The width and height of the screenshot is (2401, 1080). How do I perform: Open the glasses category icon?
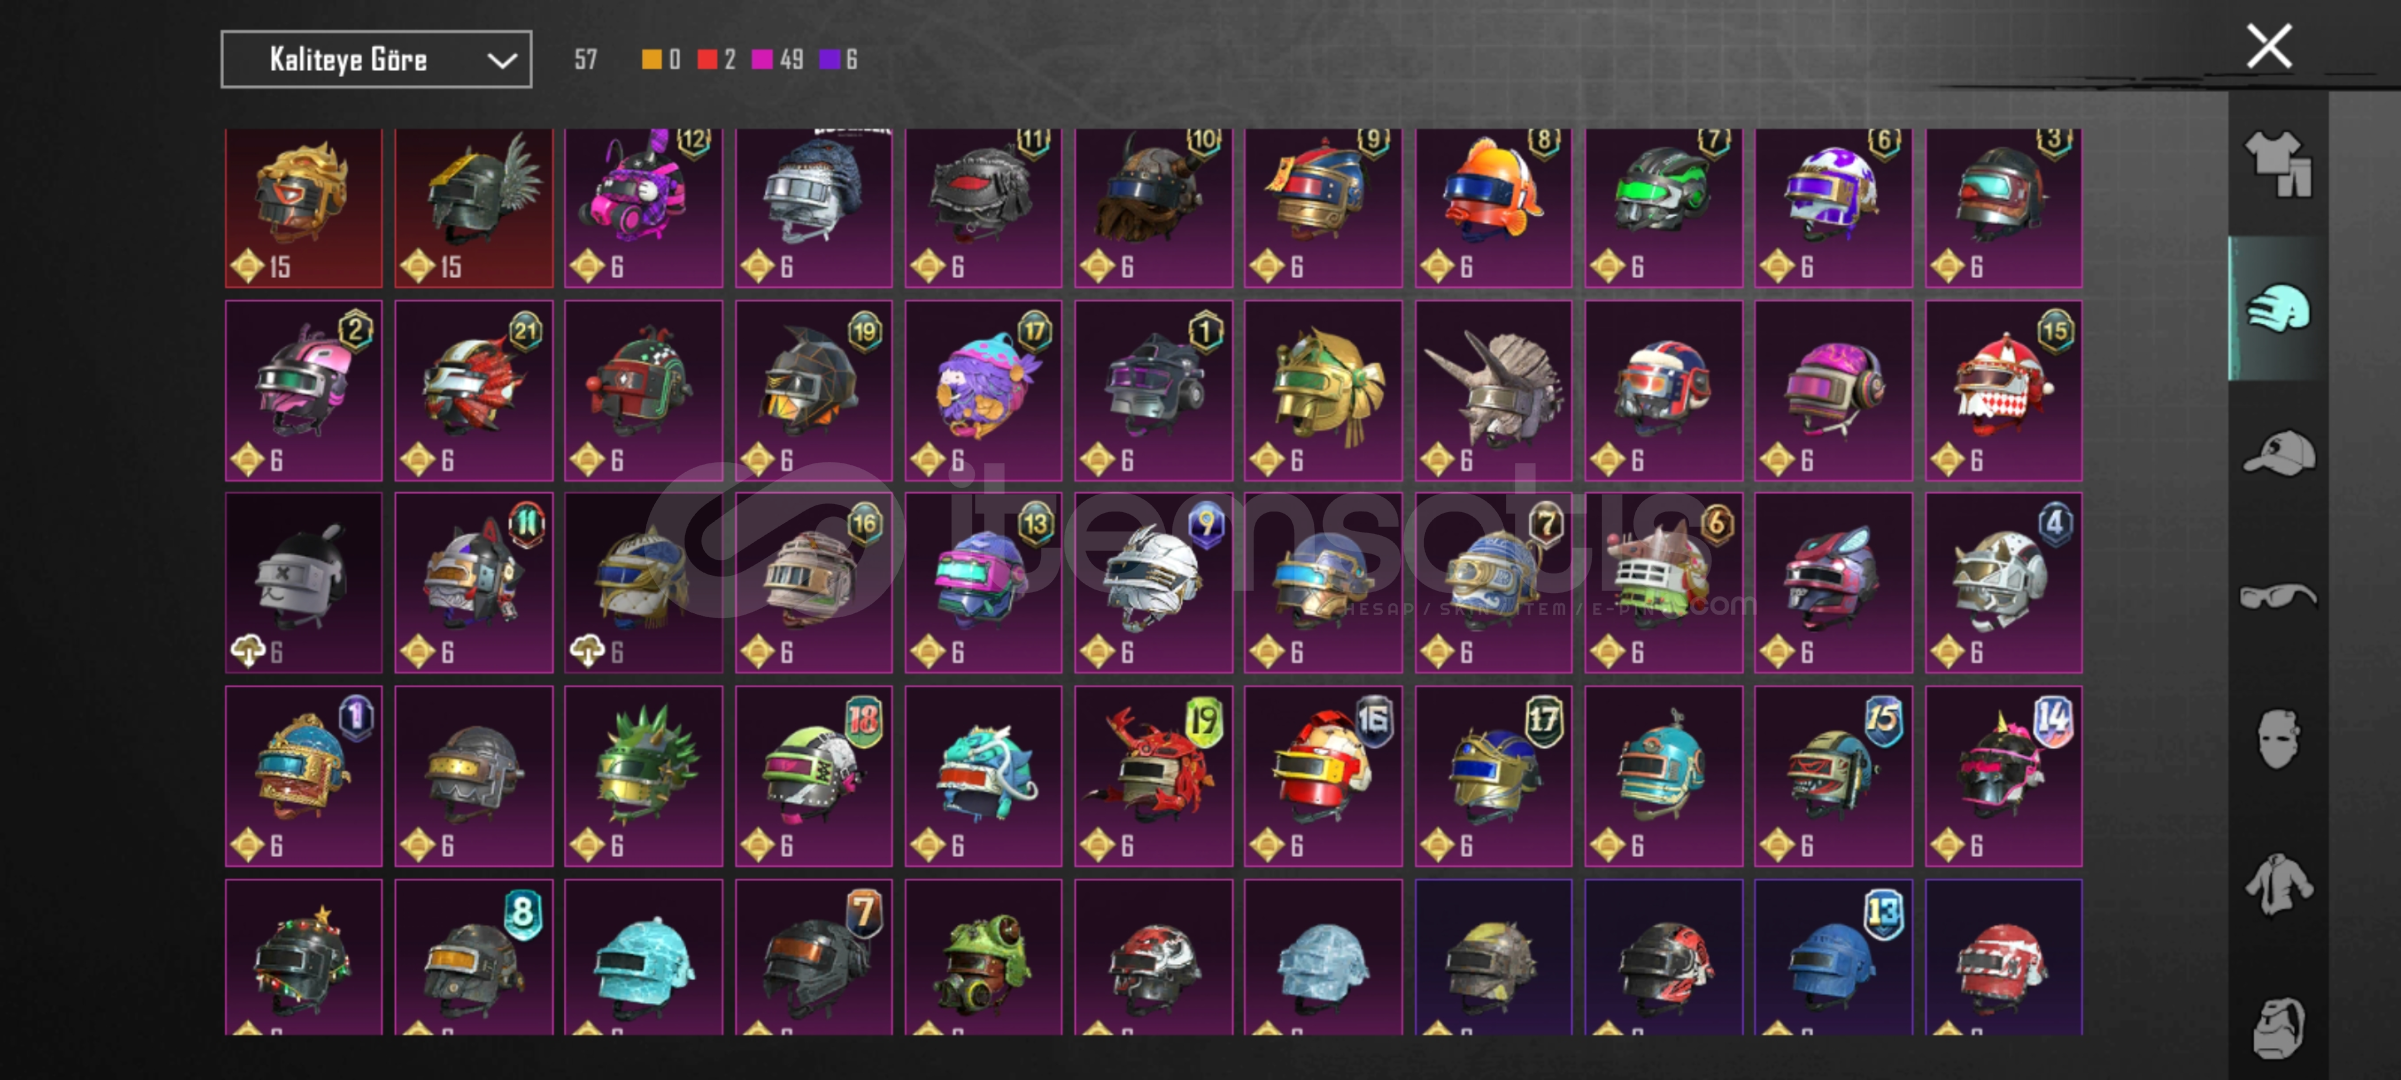[2278, 597]
